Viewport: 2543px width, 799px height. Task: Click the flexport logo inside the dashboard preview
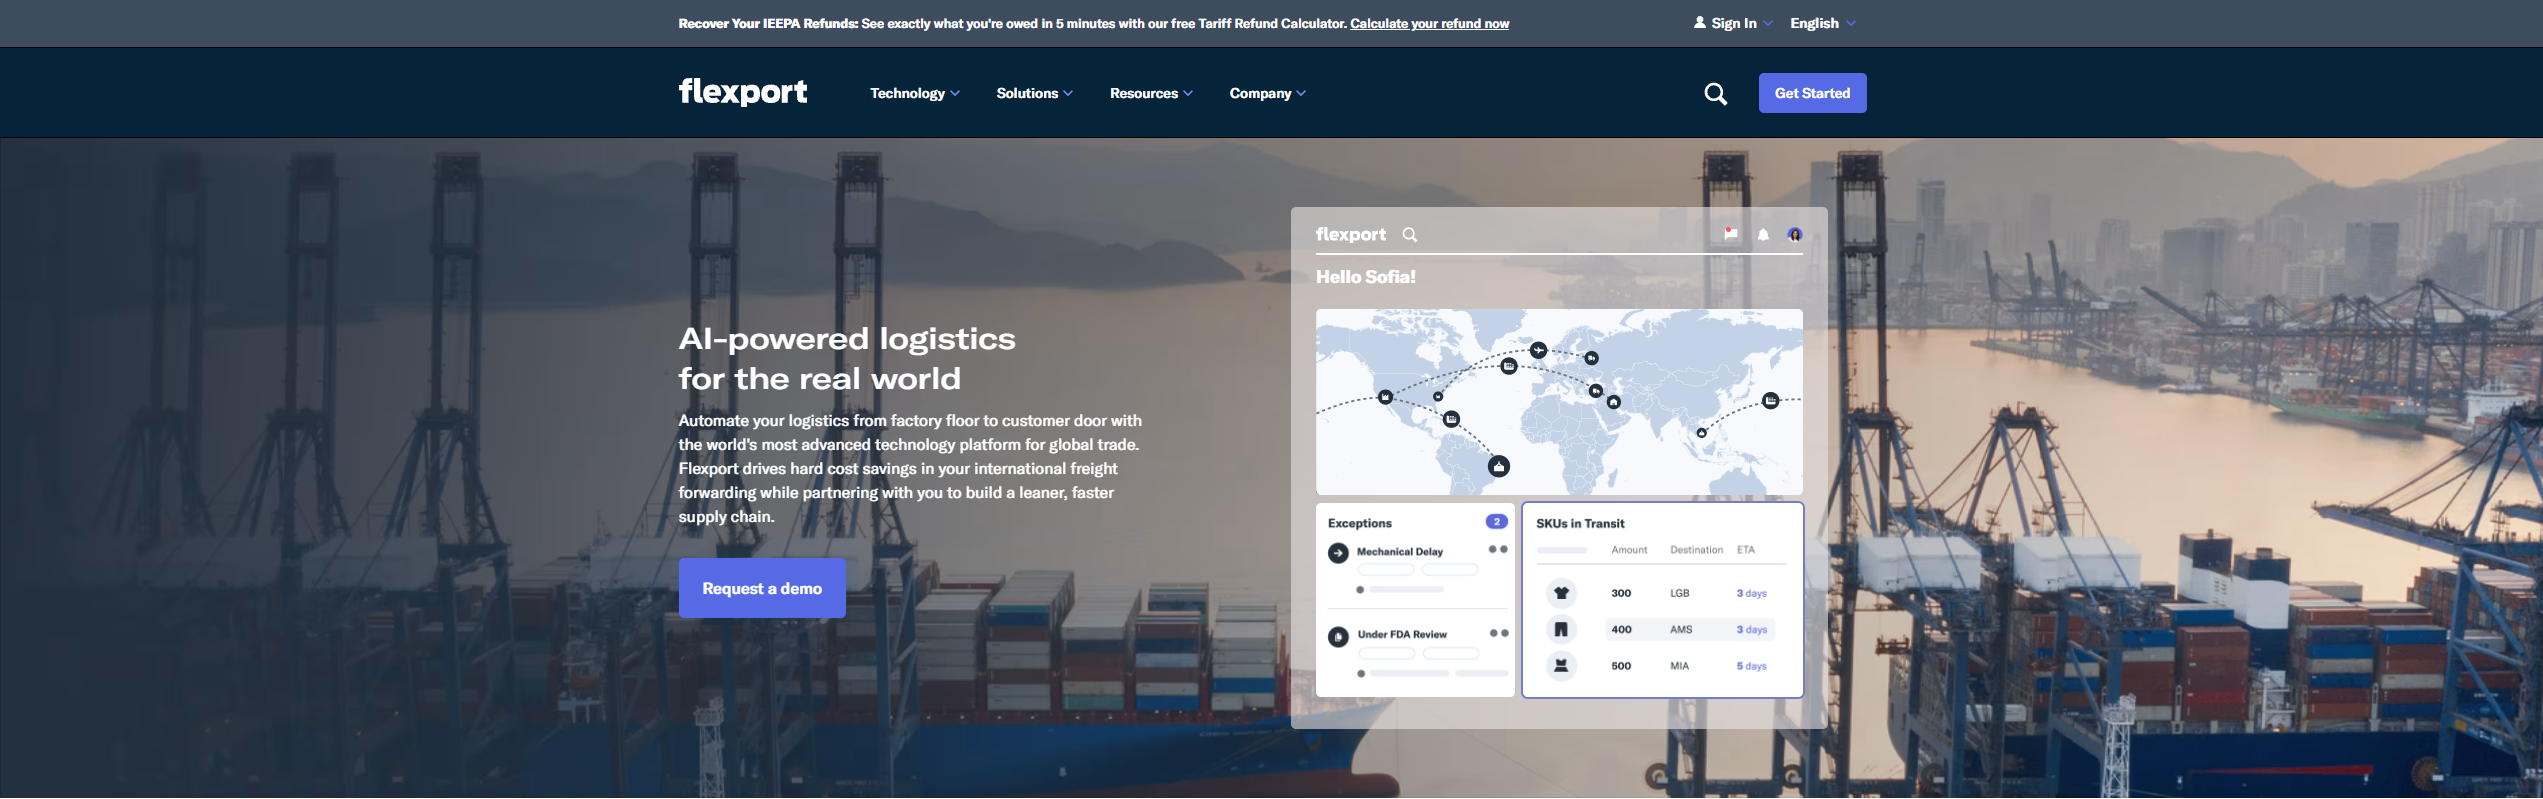click(x=1350, y=234)
